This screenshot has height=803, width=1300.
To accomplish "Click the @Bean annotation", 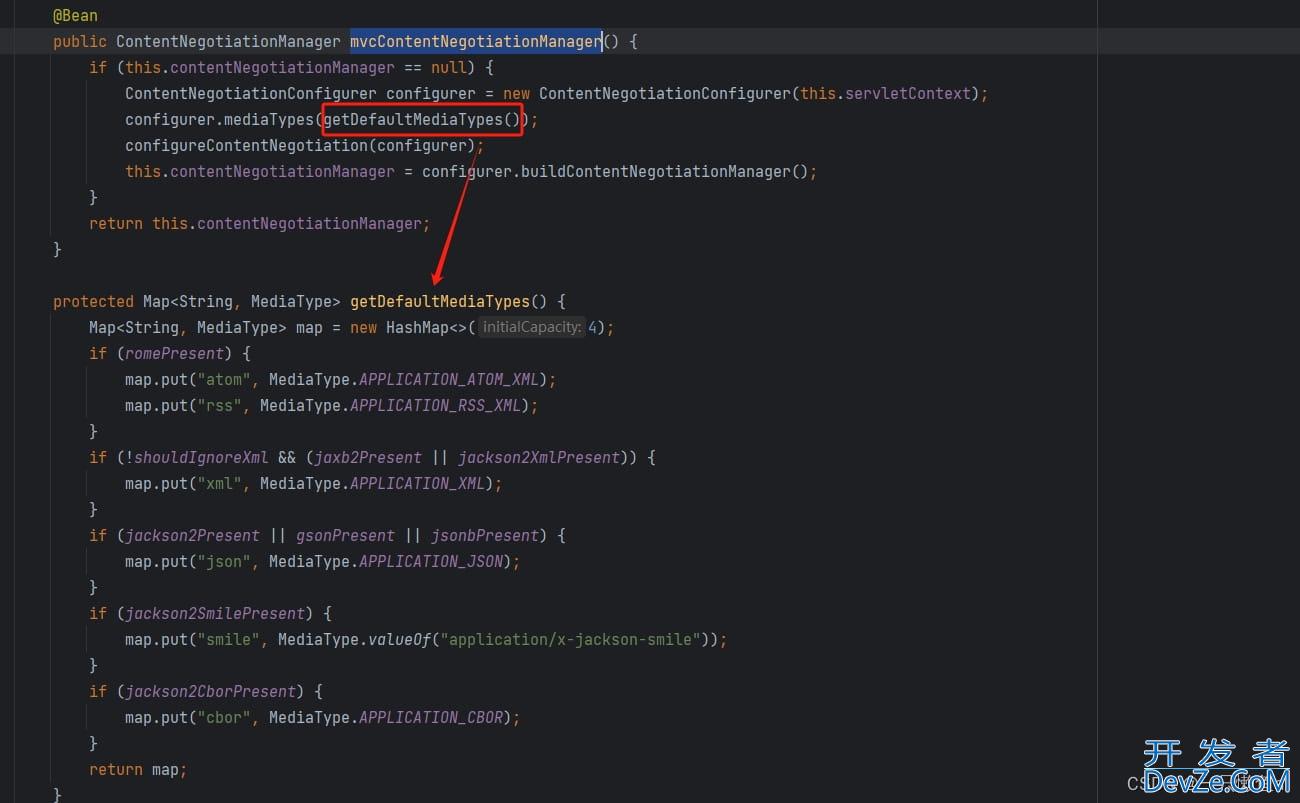I will point(75,16).
